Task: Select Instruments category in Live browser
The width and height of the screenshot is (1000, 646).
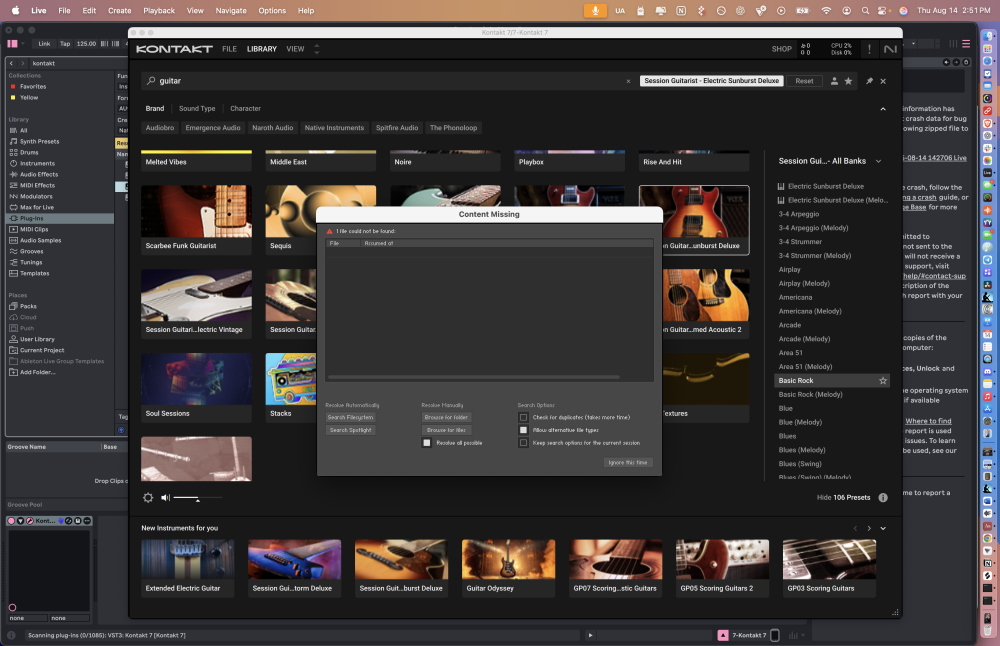Action: click(37, 163)
